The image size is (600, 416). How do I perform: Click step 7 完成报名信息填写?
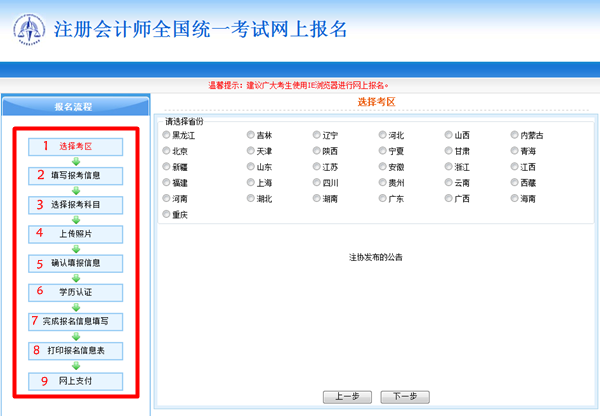pyautogui.click(x=76, y=321)
